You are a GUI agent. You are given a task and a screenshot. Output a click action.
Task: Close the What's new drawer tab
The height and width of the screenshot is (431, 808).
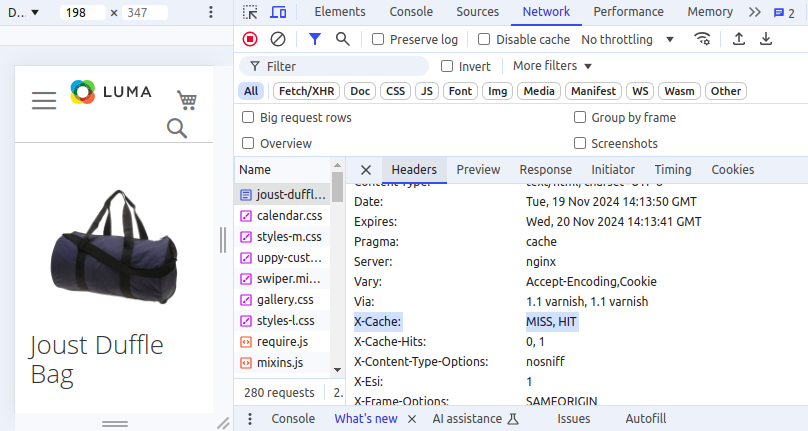coord(412,419)
